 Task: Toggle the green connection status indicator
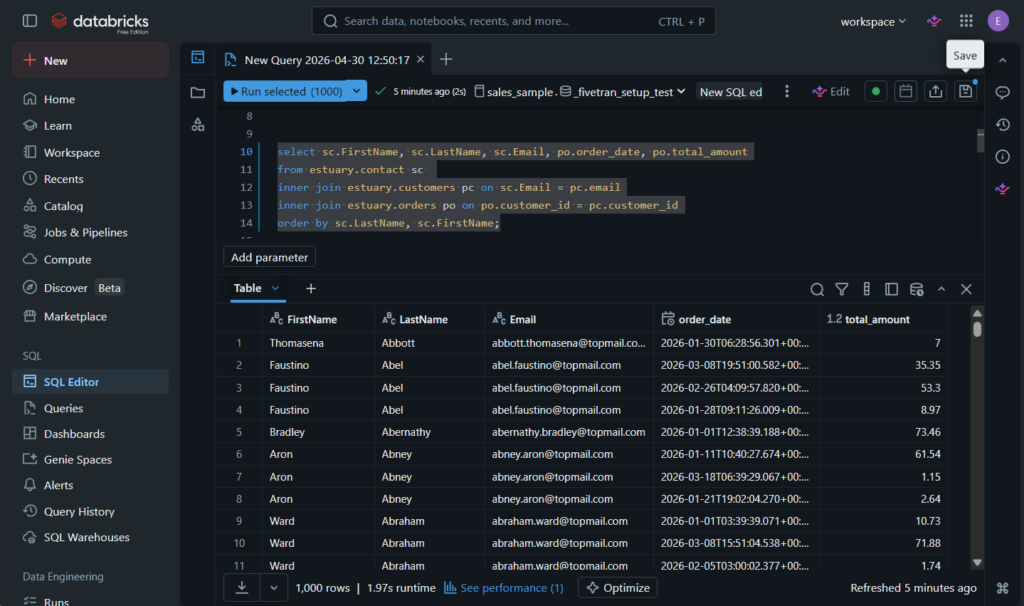pyautogui.click(x=875, y=91)
